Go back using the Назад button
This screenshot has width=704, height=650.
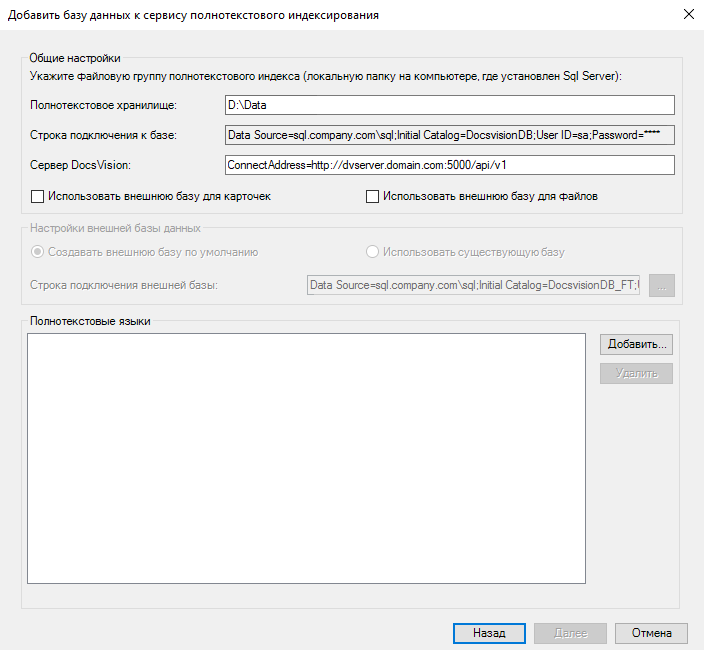pos(489,633)
